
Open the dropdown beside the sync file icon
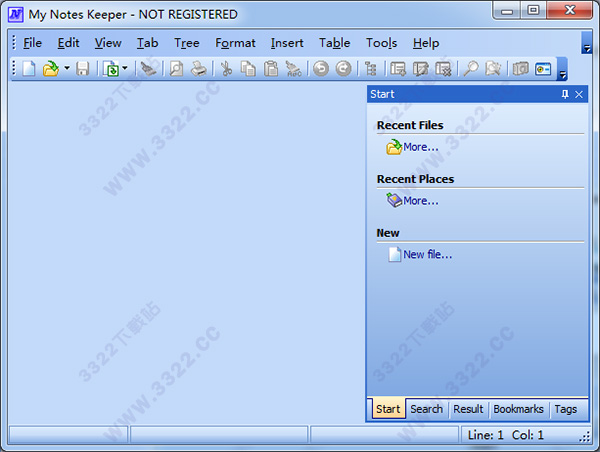125,69
